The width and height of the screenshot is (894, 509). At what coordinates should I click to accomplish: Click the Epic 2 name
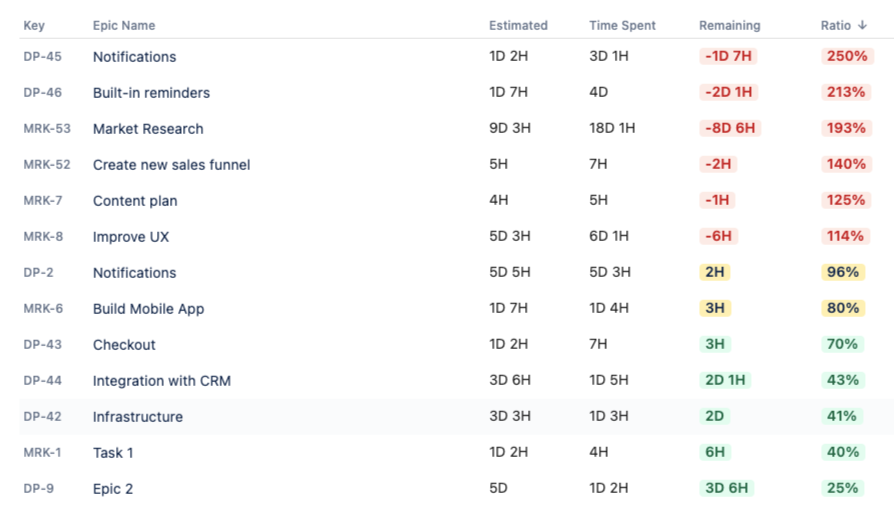pyautogui.click(x=113, y=489)
